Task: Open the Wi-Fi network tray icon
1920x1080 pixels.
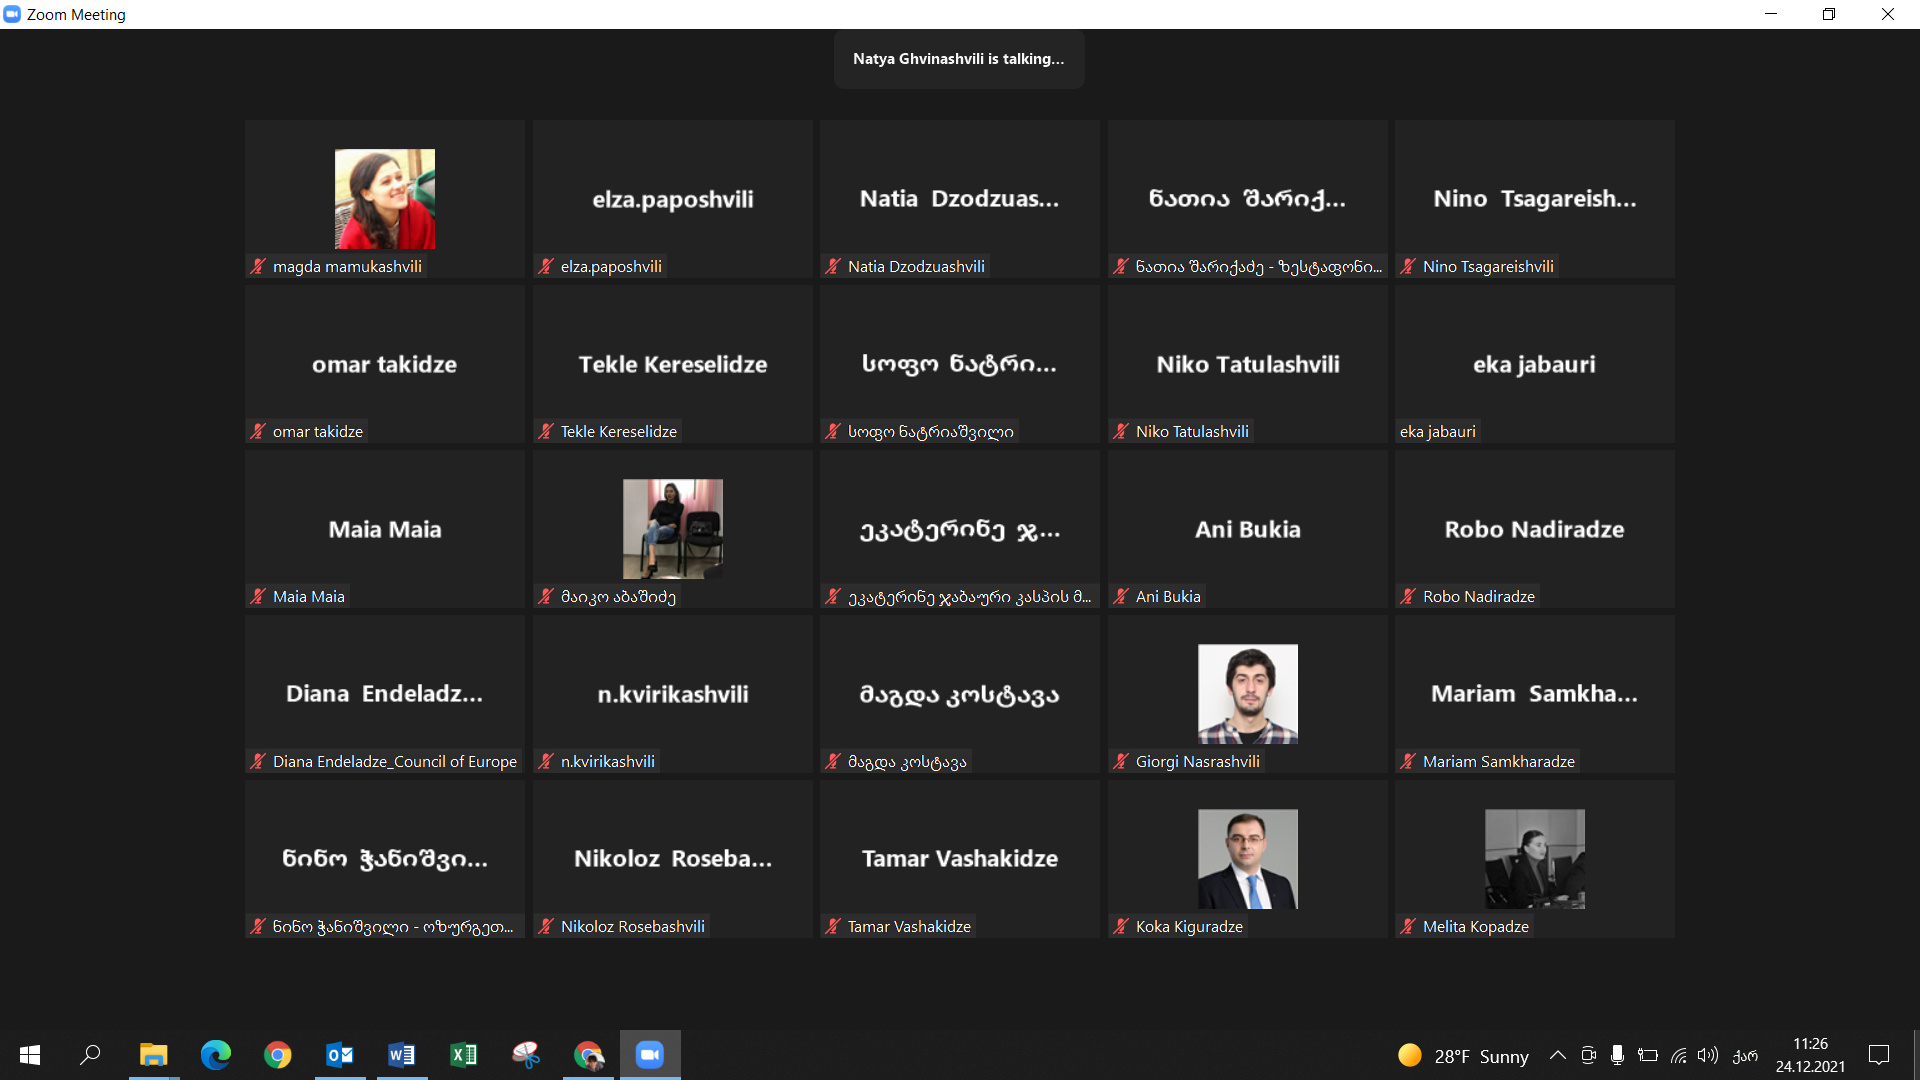Action: [x=1679, y=1055]
